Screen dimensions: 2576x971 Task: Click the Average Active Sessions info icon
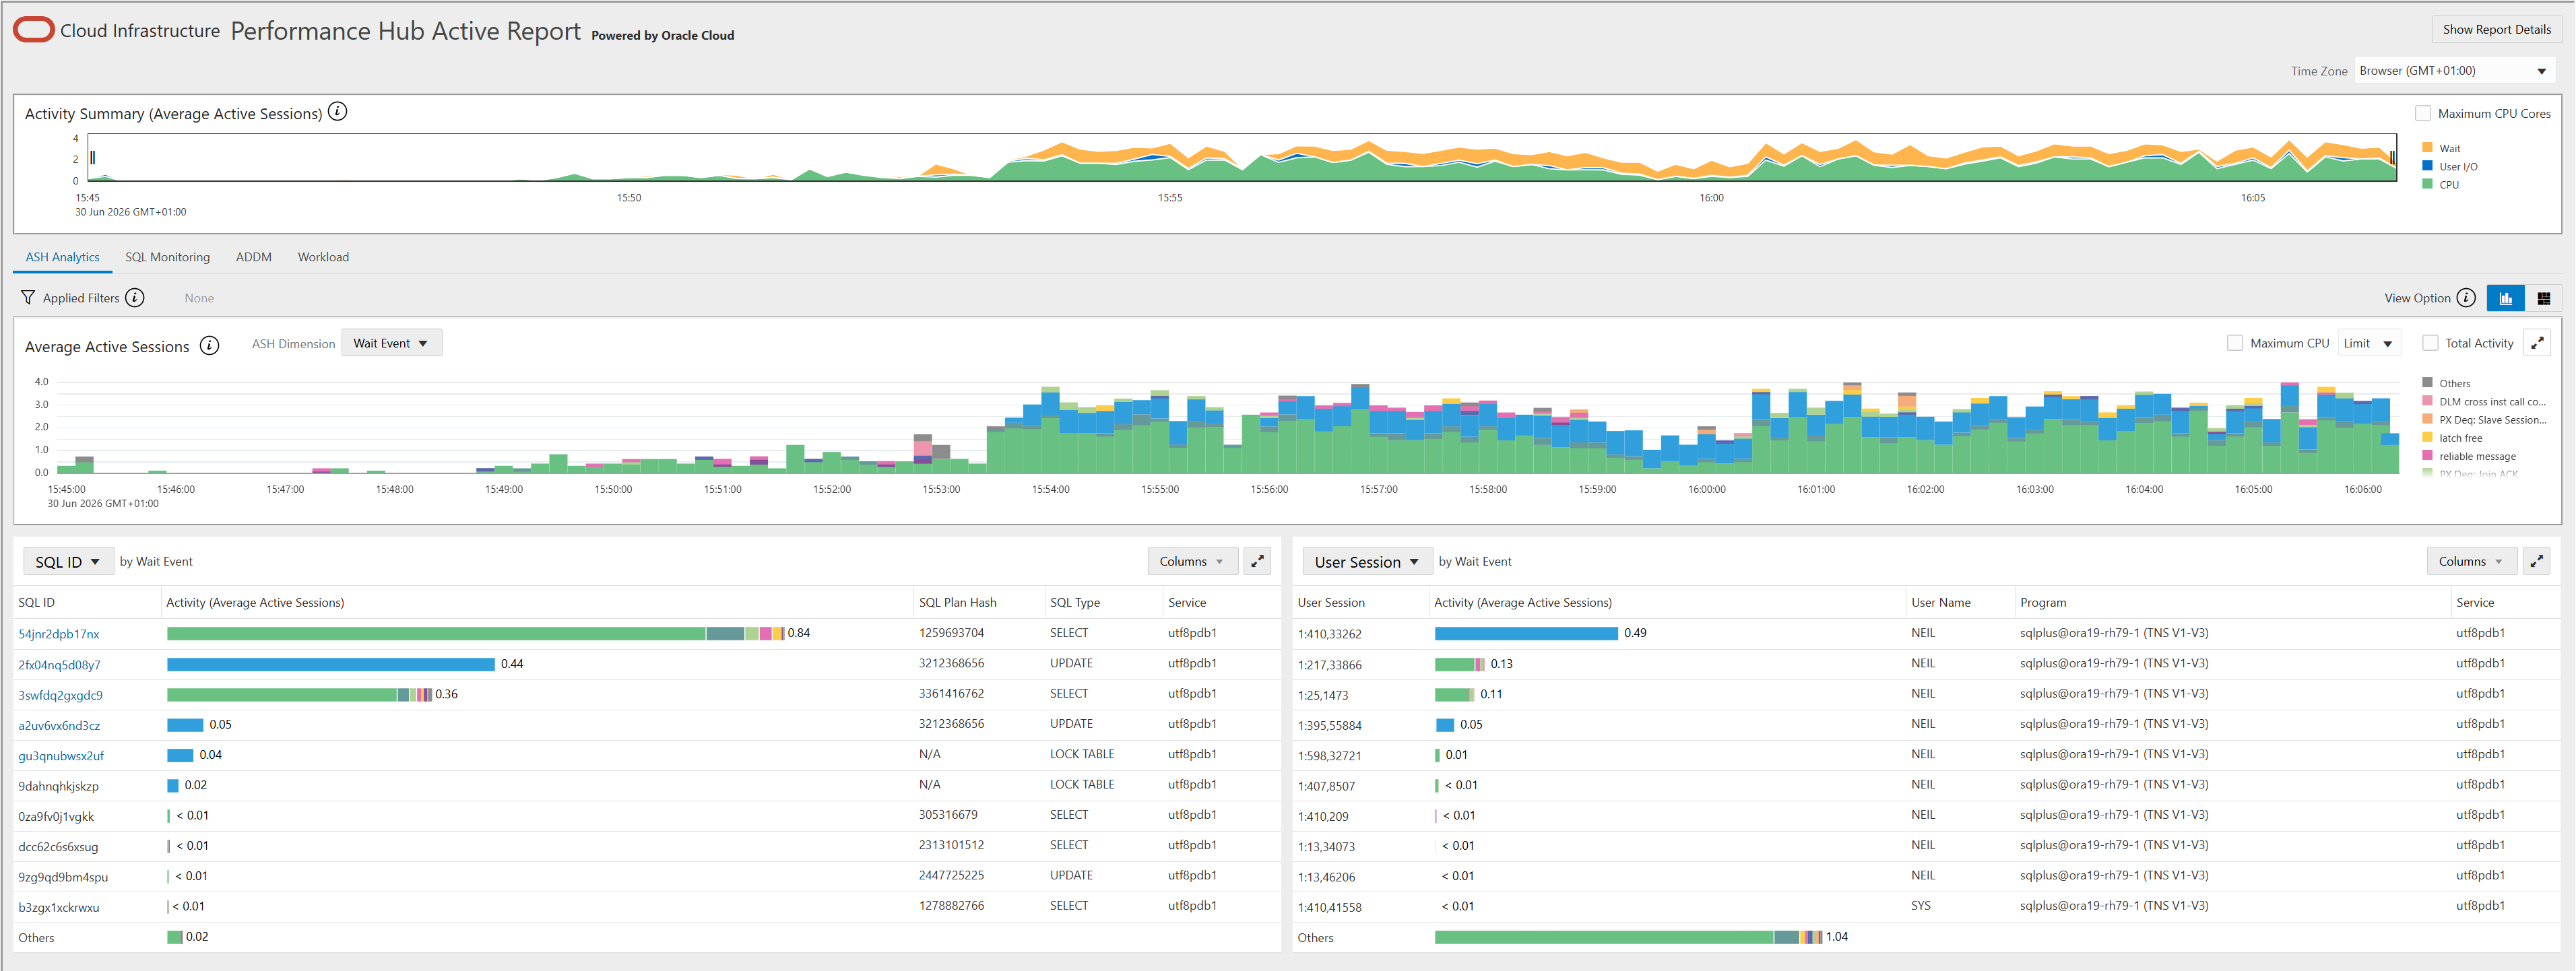tap(209, 346)
